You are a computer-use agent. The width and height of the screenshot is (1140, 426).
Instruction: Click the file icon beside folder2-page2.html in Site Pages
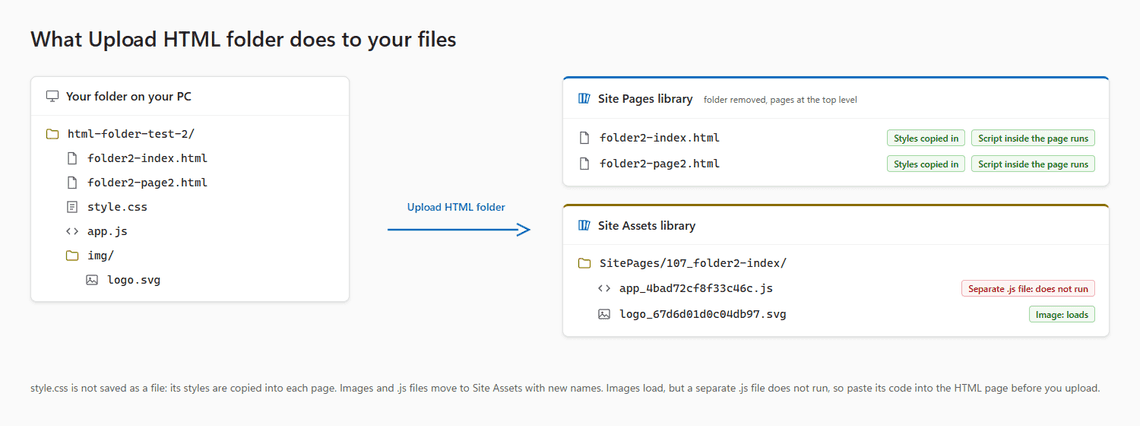[x=584, y=164]
